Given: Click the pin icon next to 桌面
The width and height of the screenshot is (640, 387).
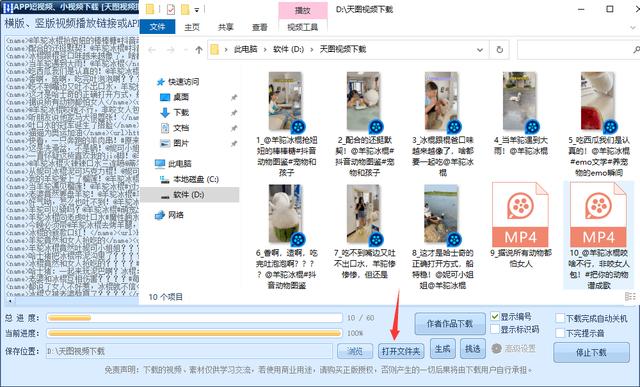Looking at the screenshot, I should [x=234, y=97].
